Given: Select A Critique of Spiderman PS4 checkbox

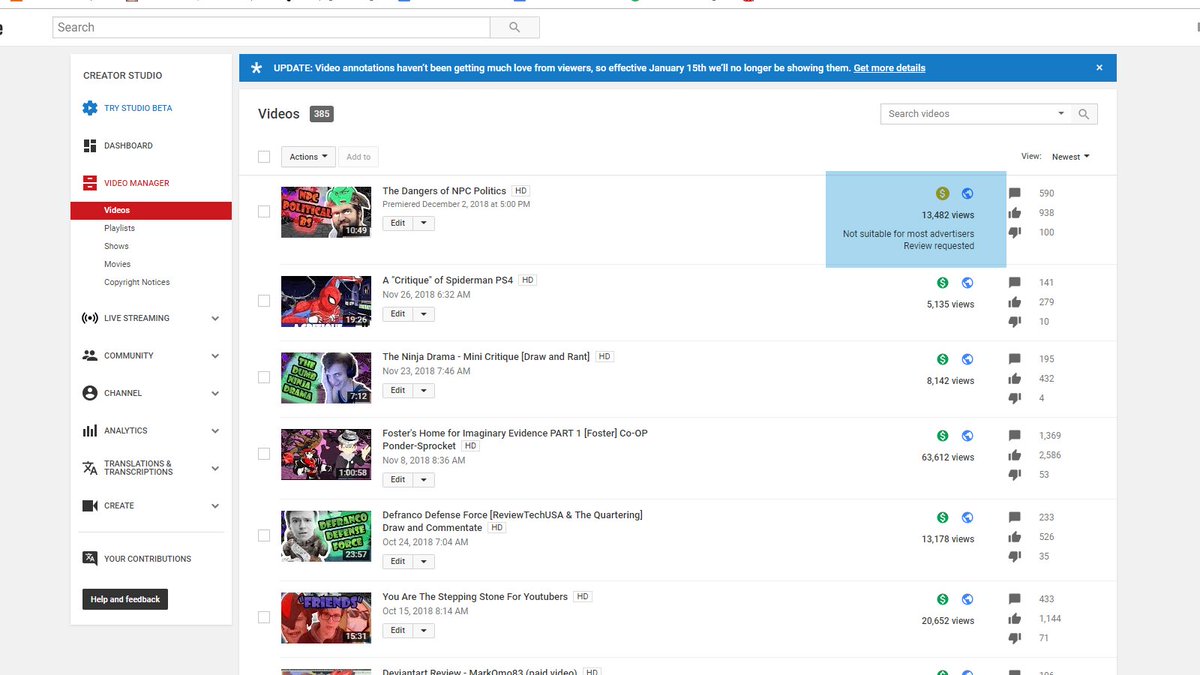Looking at the screenshot, I should pyautogui.click(x=264, y=300).
